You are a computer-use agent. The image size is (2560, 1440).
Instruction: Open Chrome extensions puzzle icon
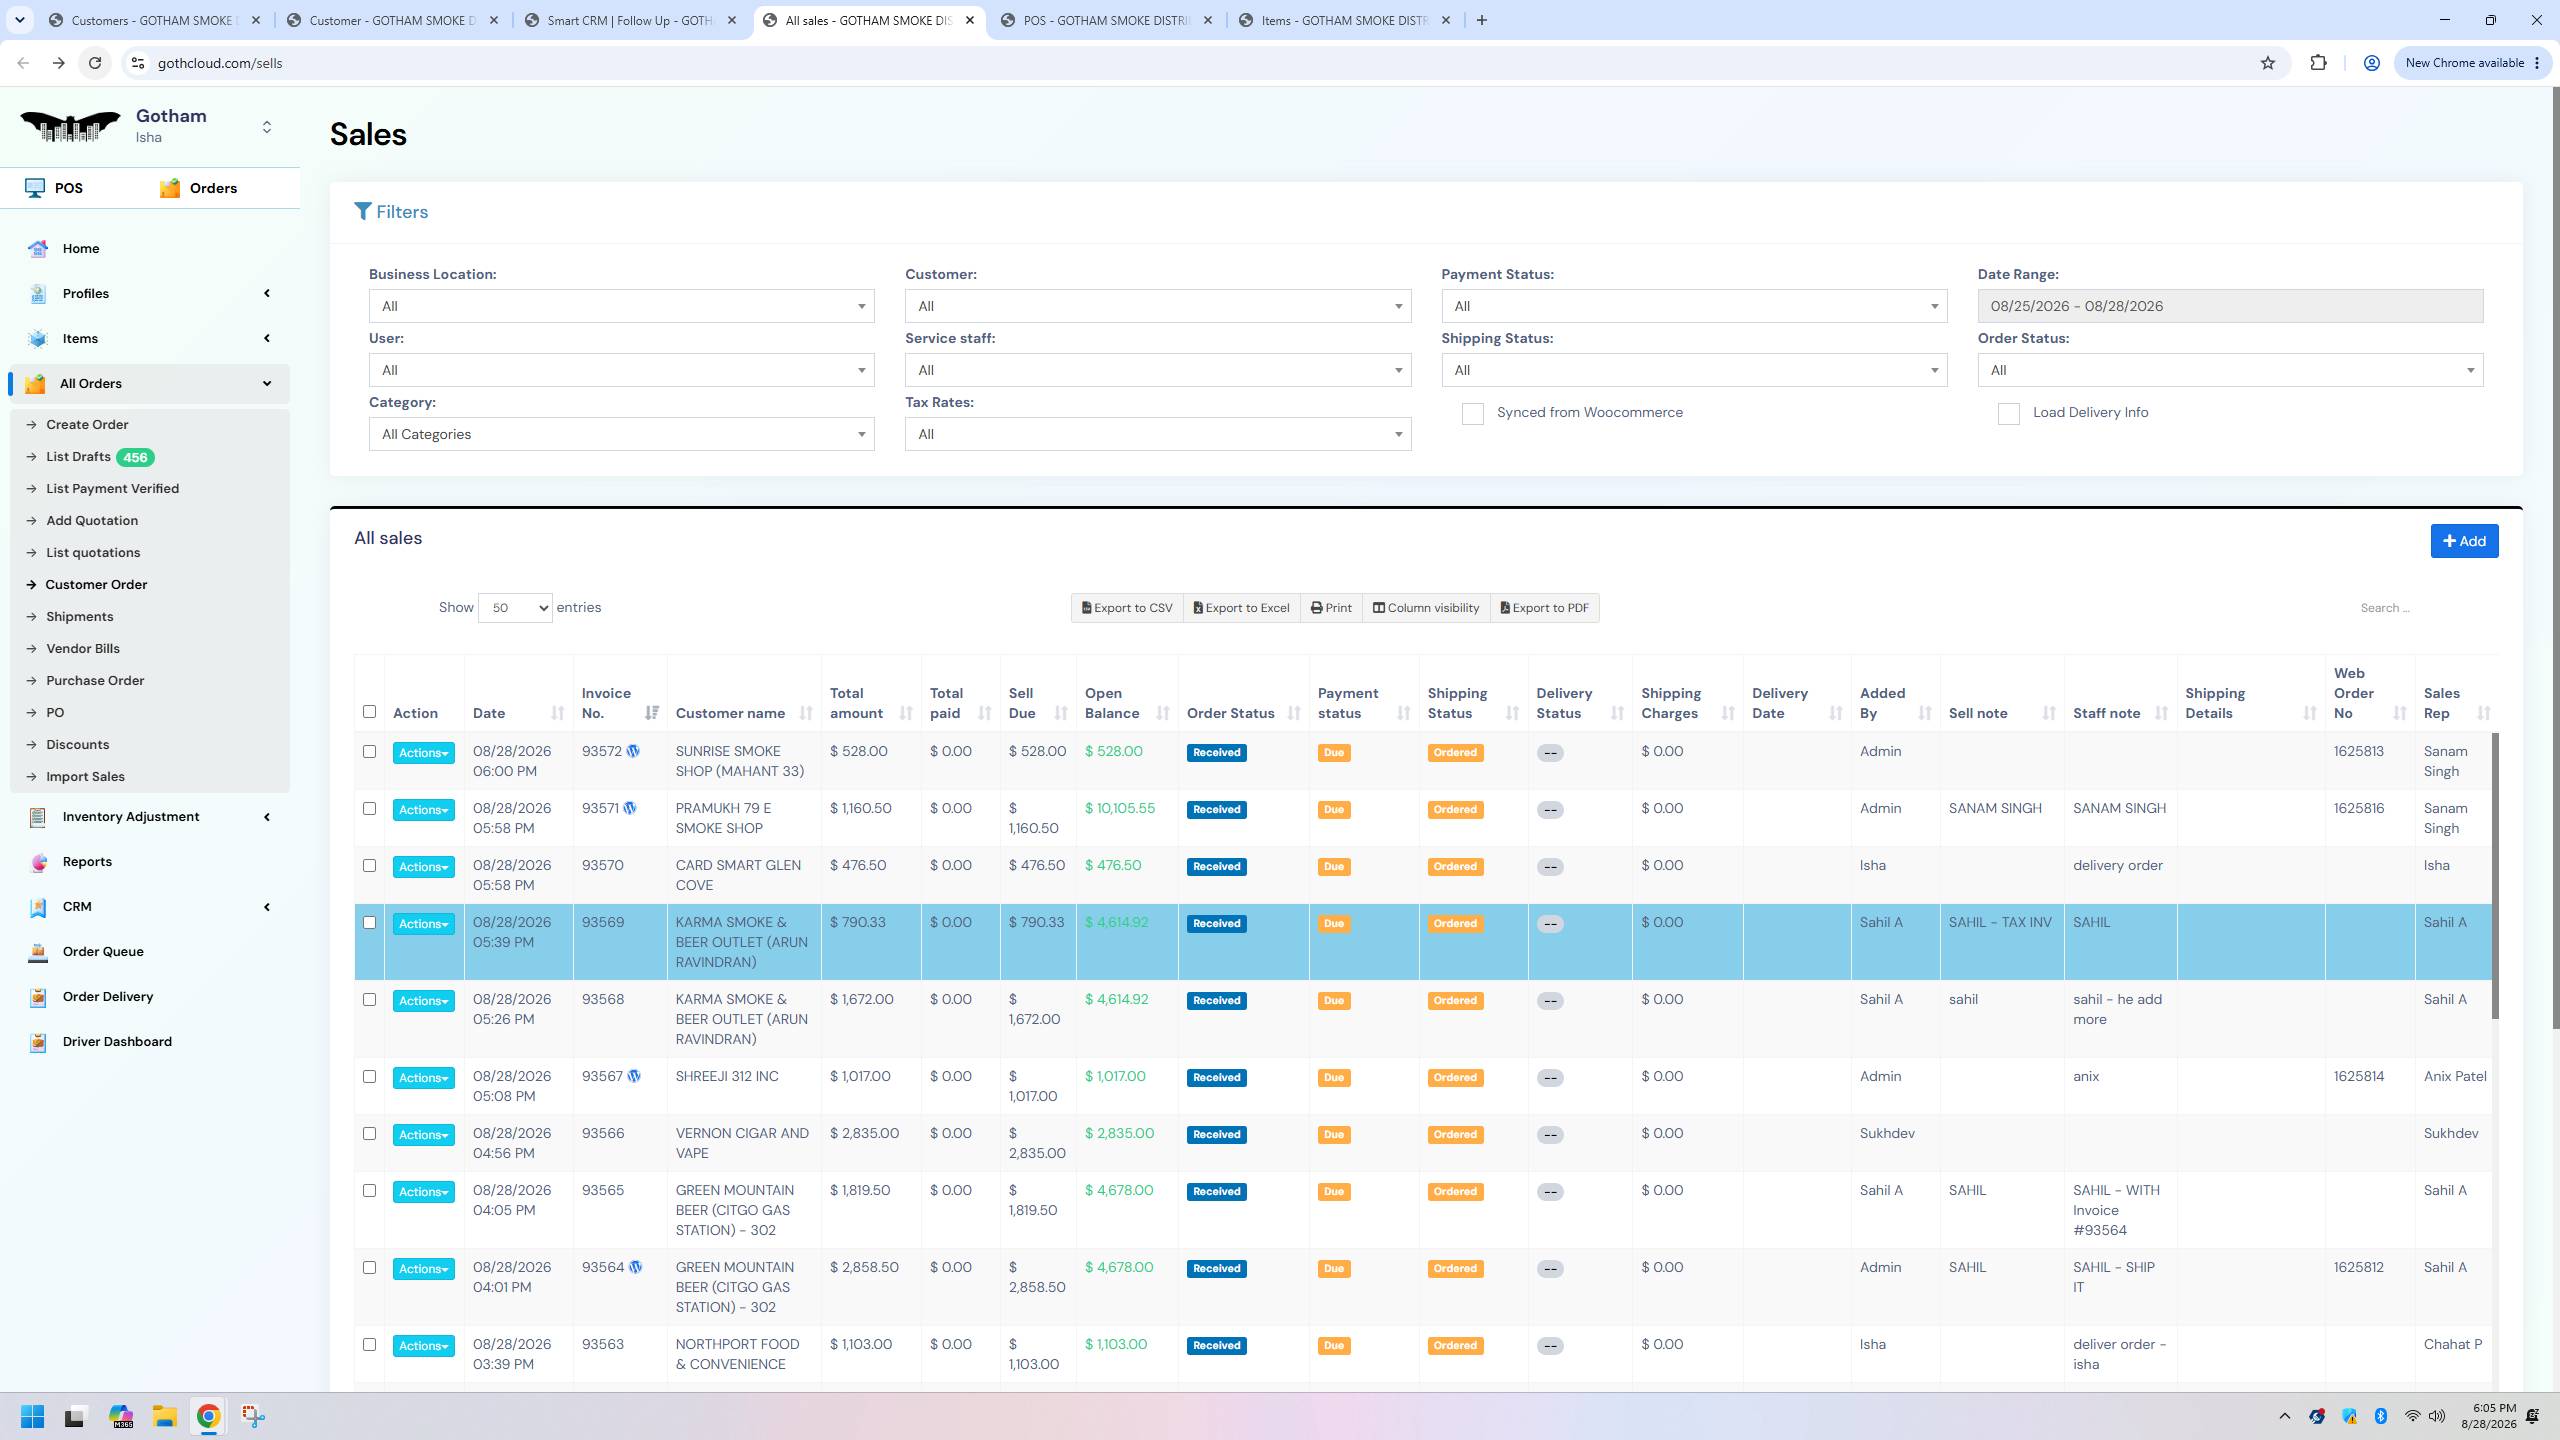[x=2318, y=63]
